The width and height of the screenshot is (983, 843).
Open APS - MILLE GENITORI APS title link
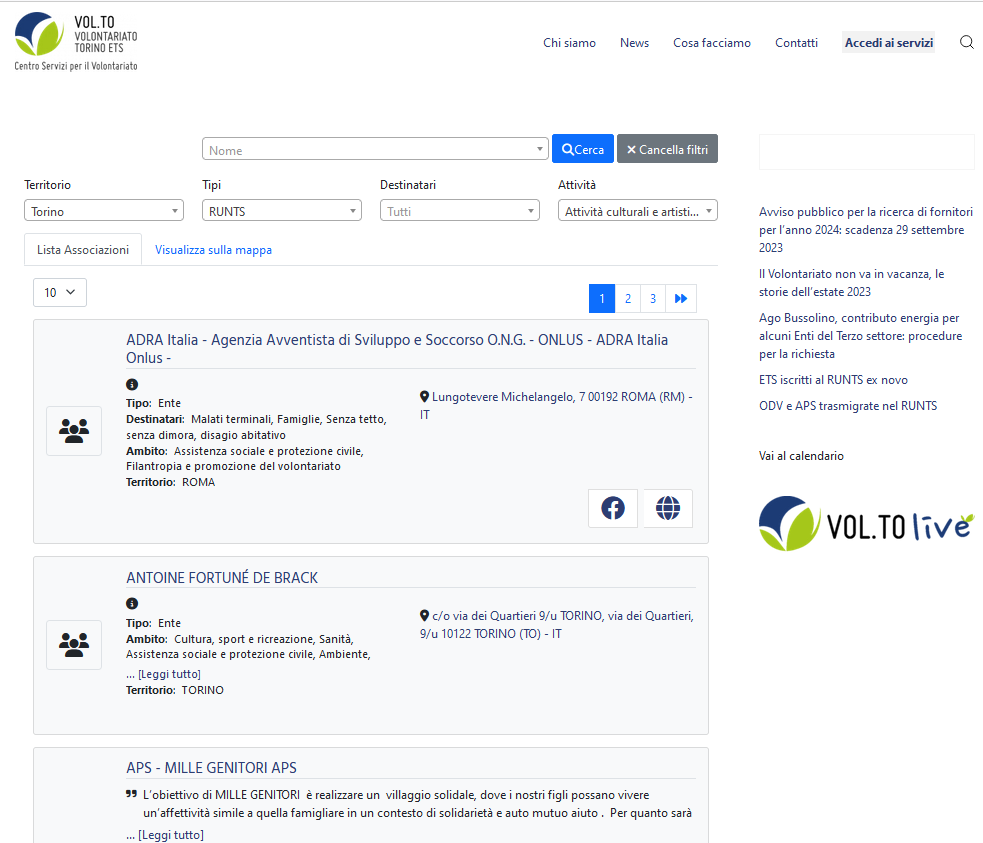(x=211, y=768)
